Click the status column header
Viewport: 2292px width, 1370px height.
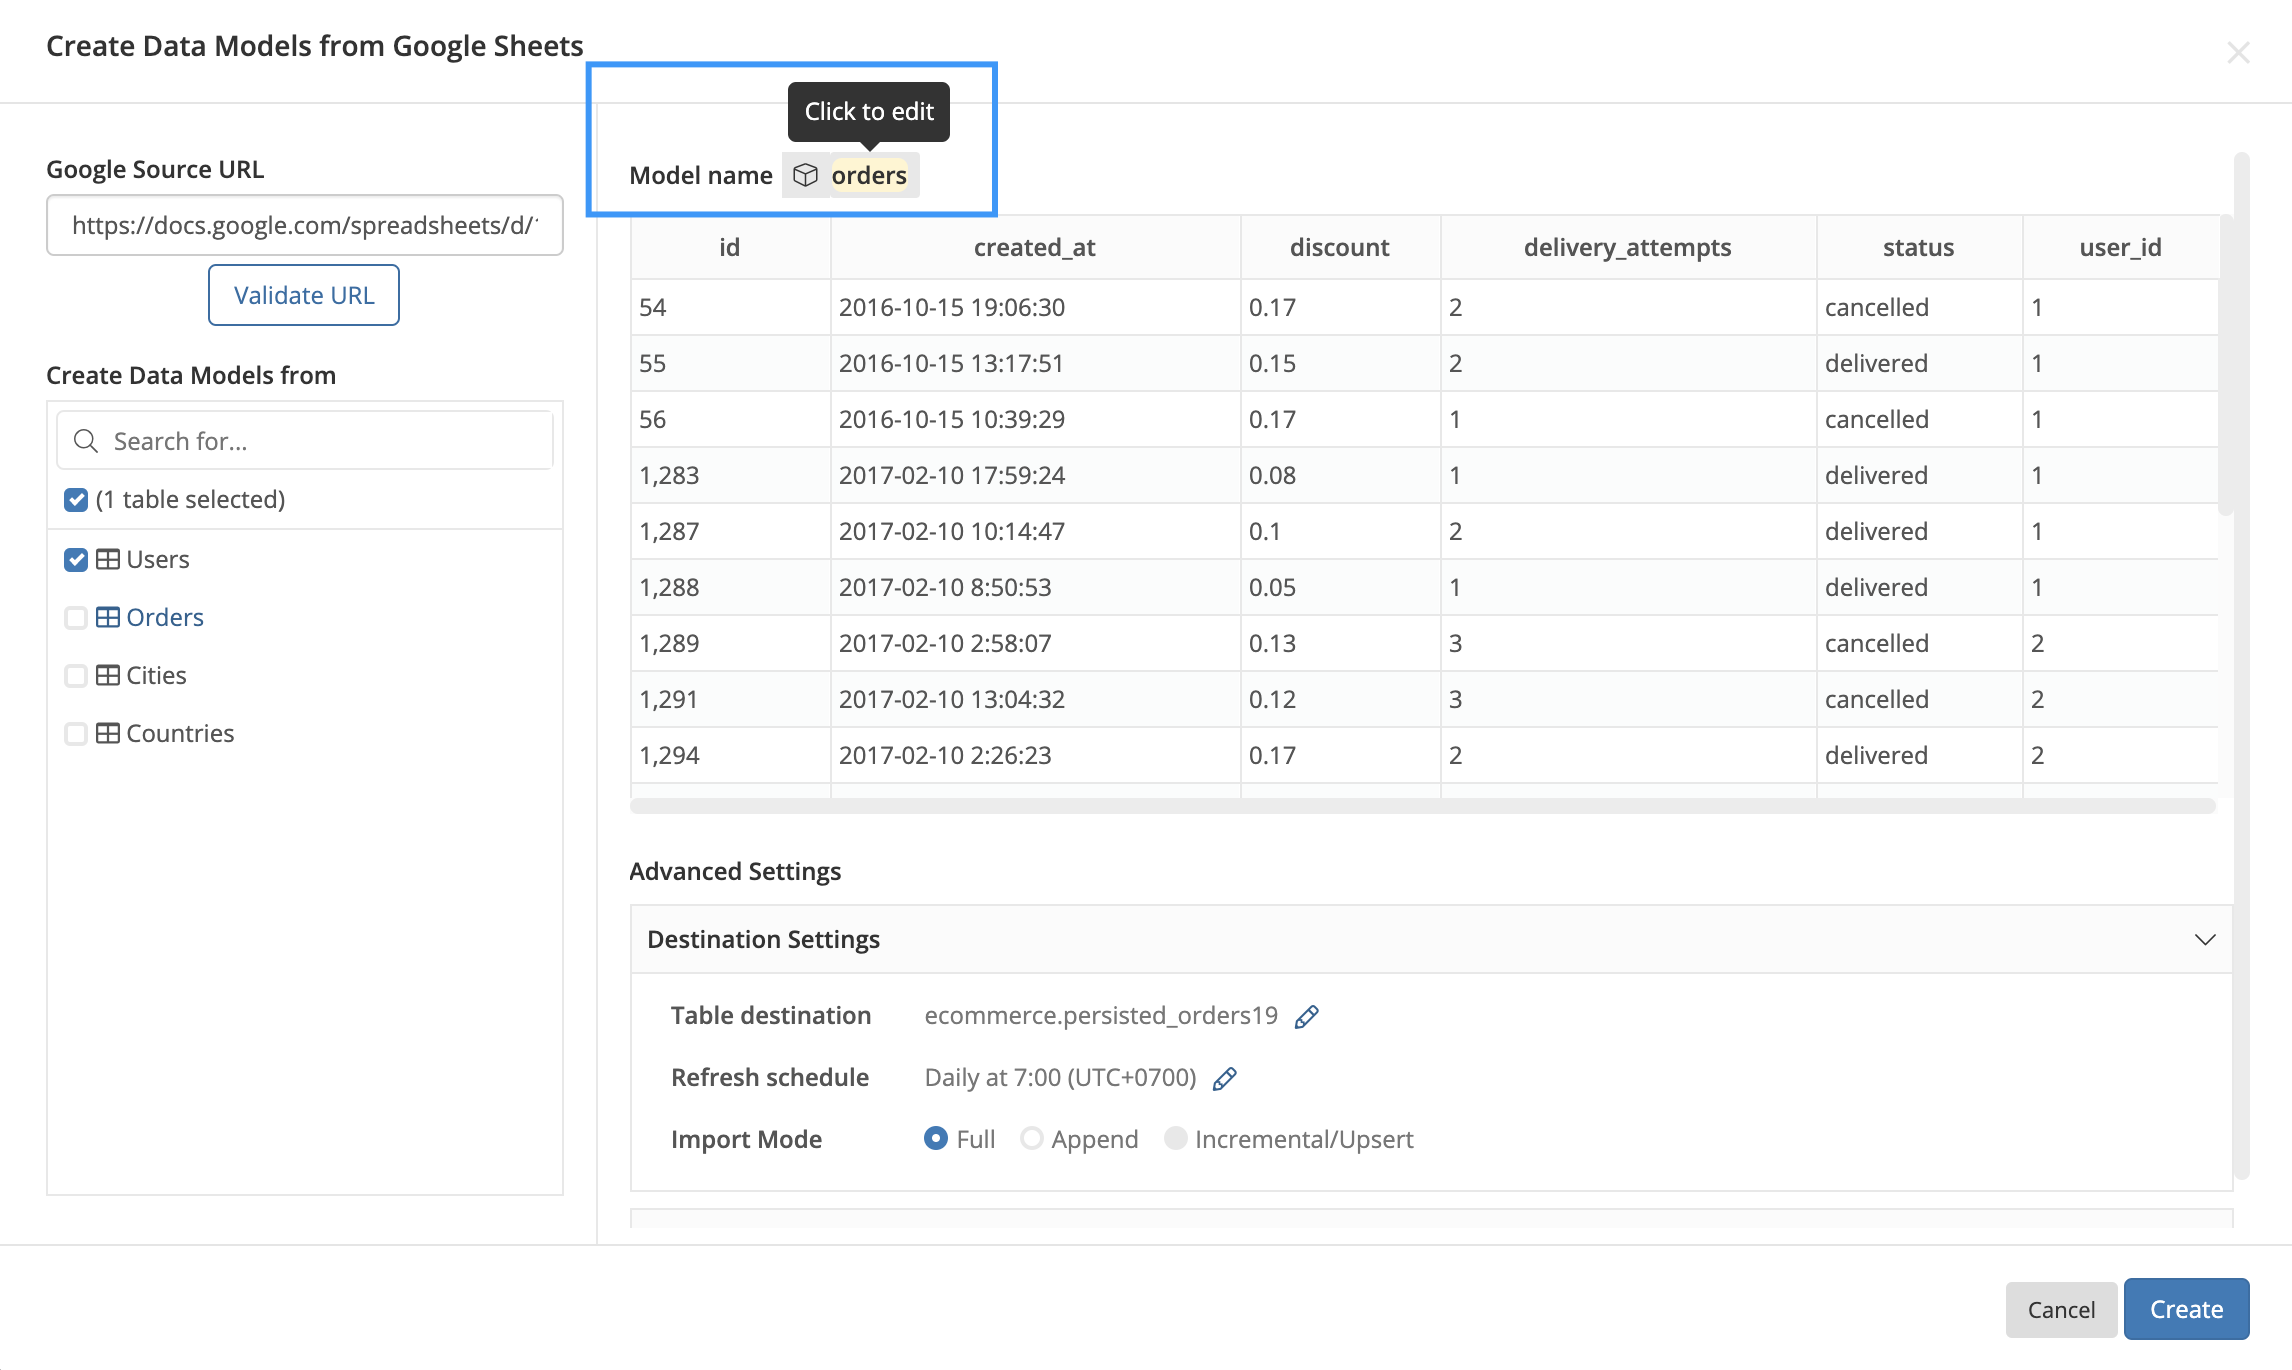click(1919, 247)
